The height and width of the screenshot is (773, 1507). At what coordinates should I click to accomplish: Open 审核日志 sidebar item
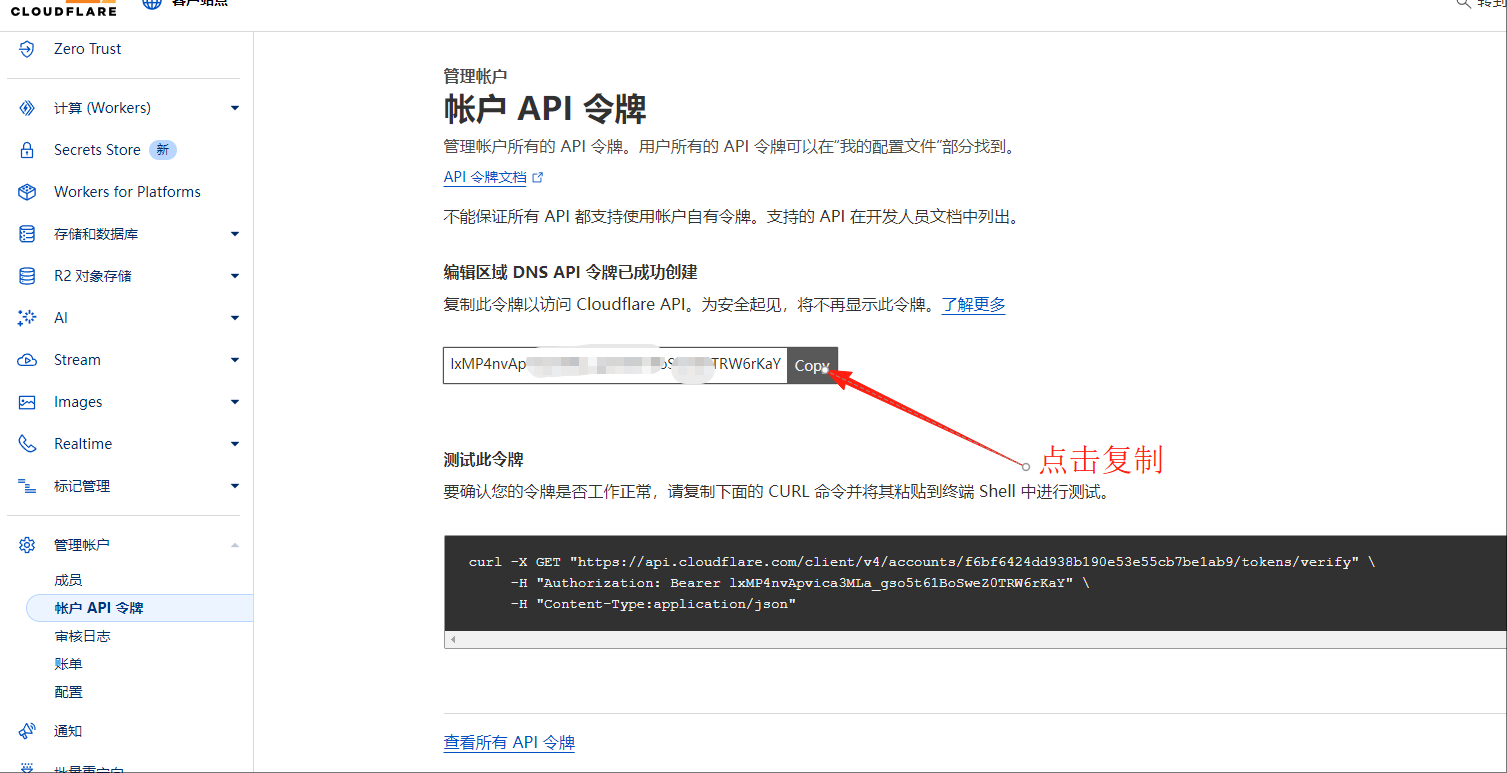[82, 636]
